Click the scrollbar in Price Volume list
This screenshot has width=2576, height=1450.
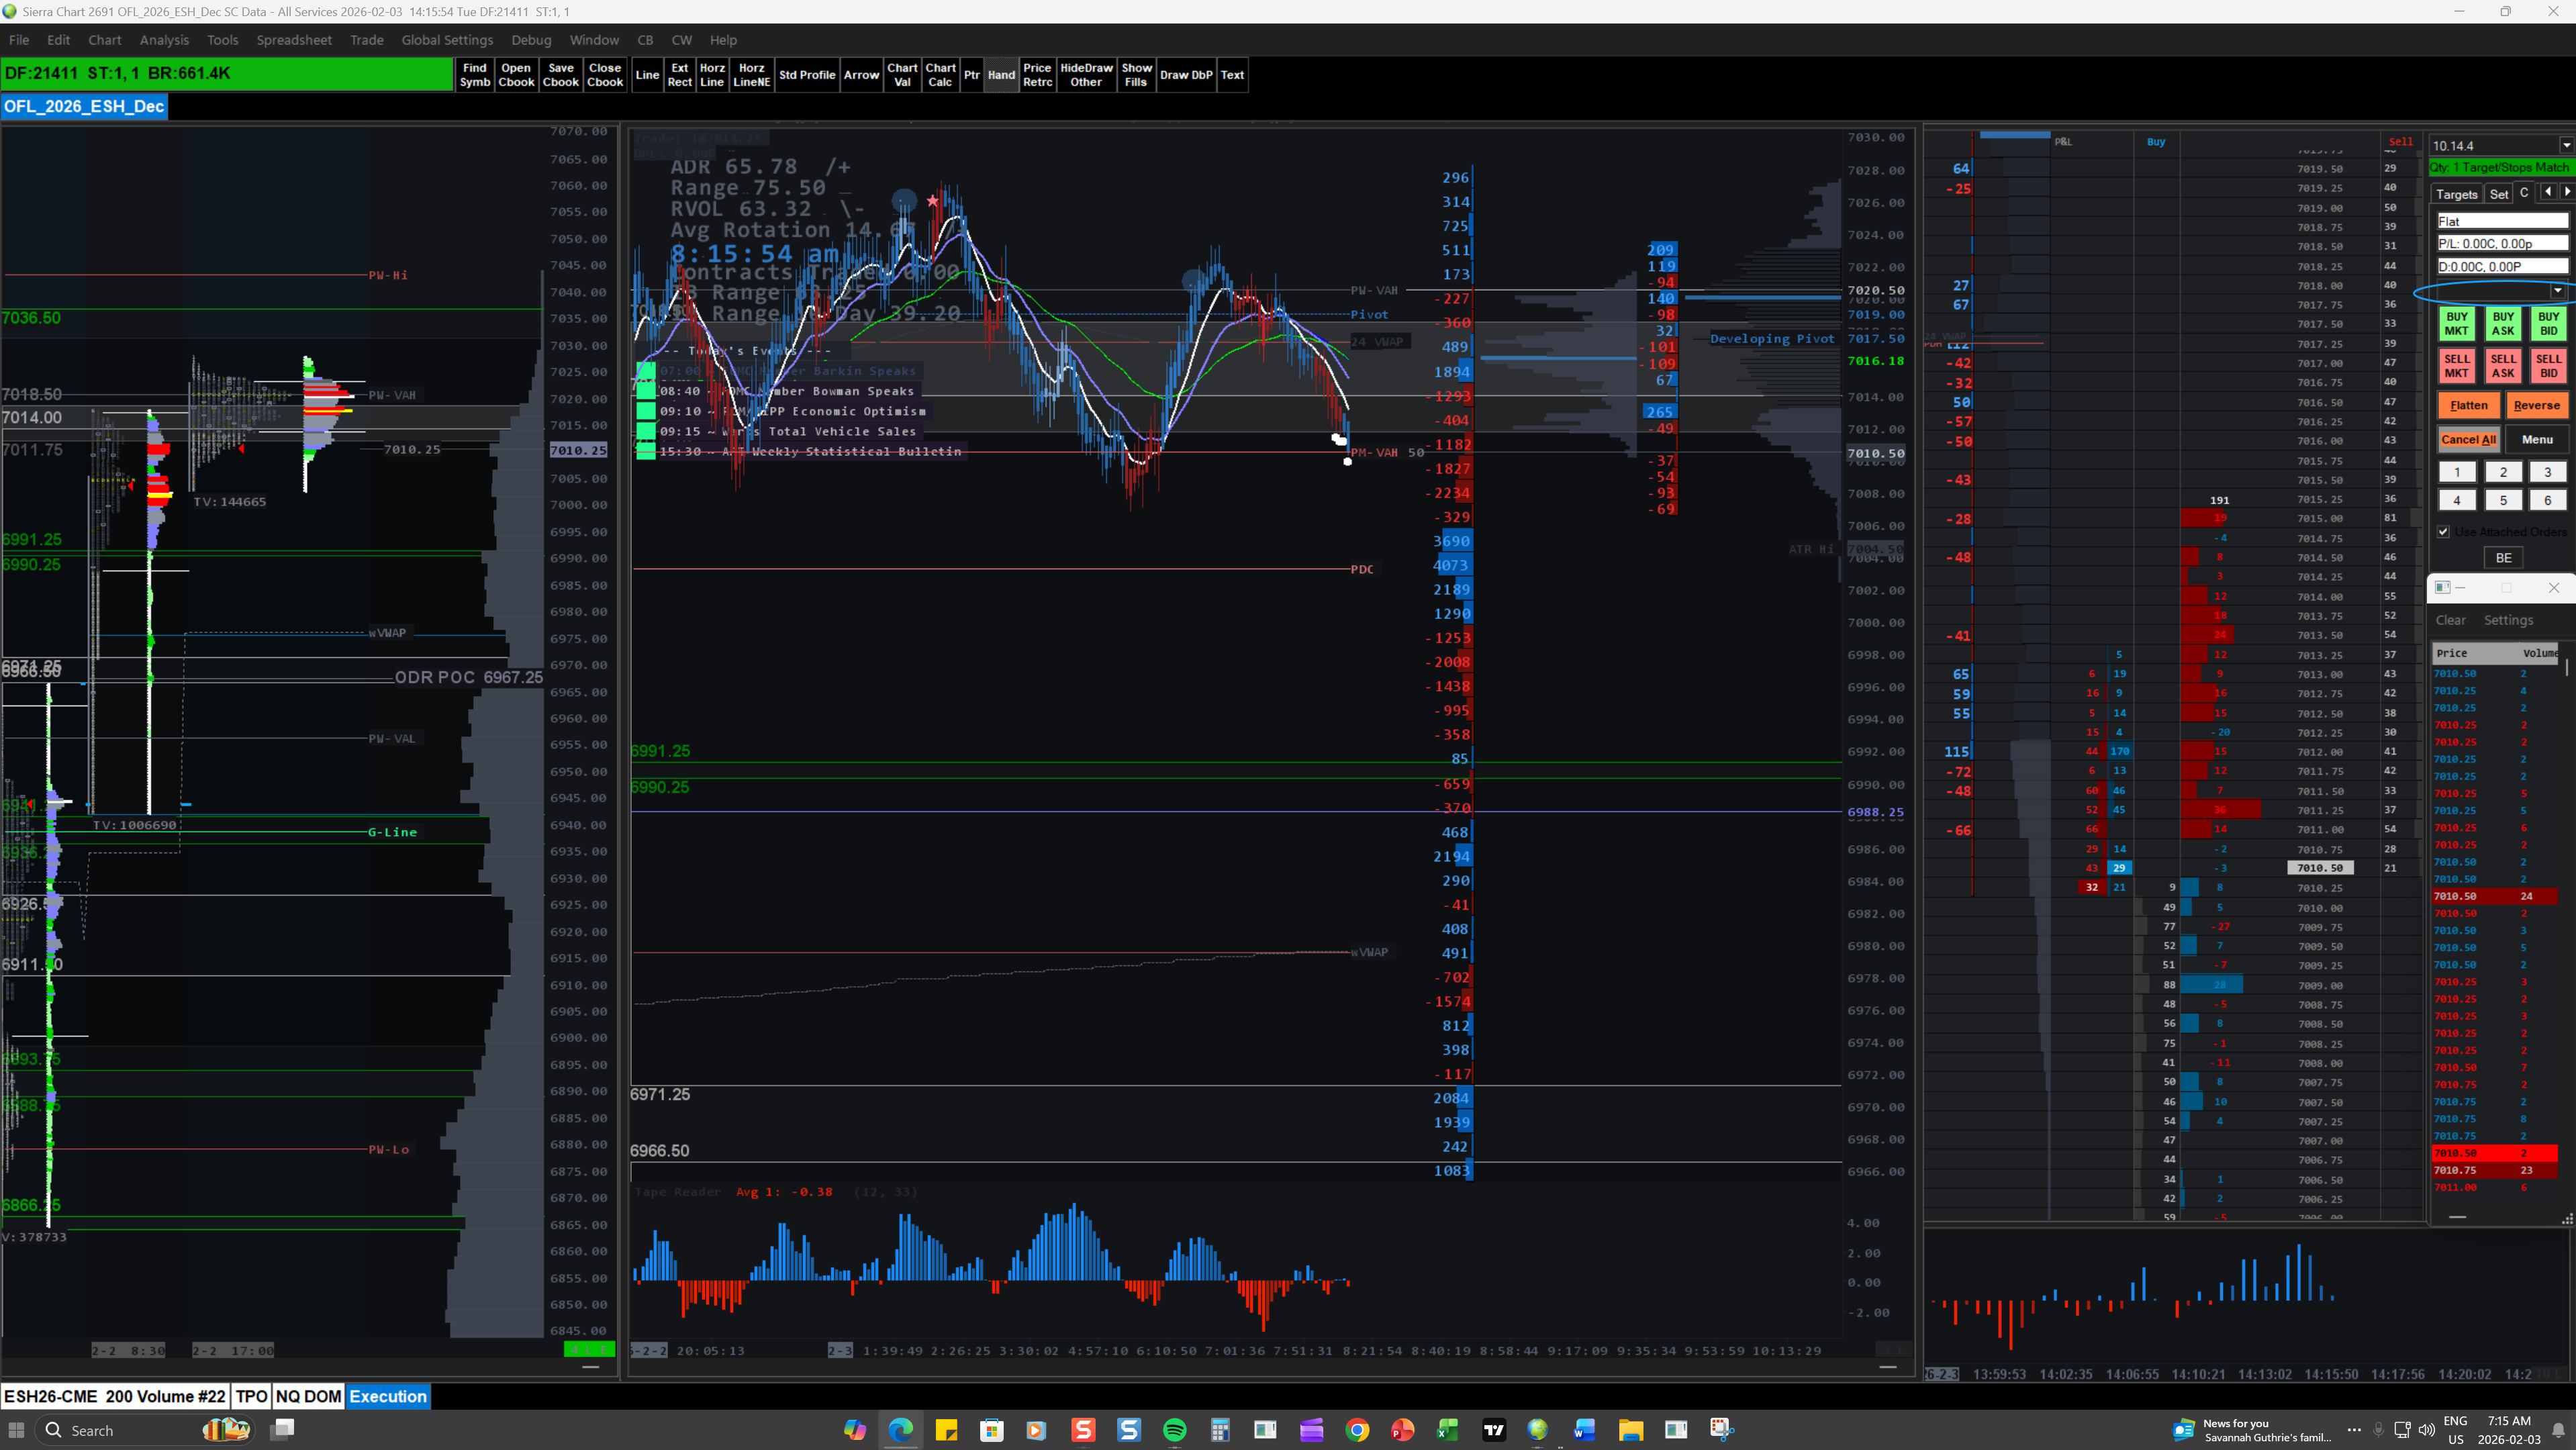[2566, 668]
